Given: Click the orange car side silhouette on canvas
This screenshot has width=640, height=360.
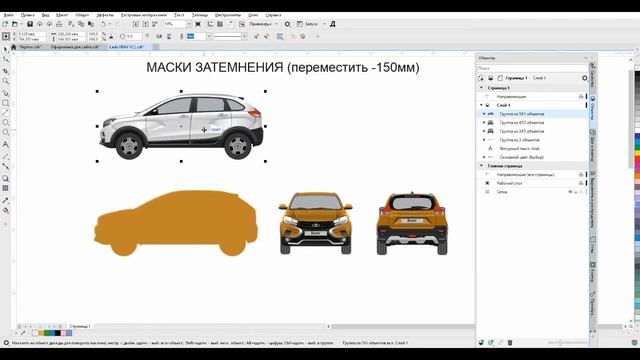Looking at the screenshot, I should click(176, 223).
